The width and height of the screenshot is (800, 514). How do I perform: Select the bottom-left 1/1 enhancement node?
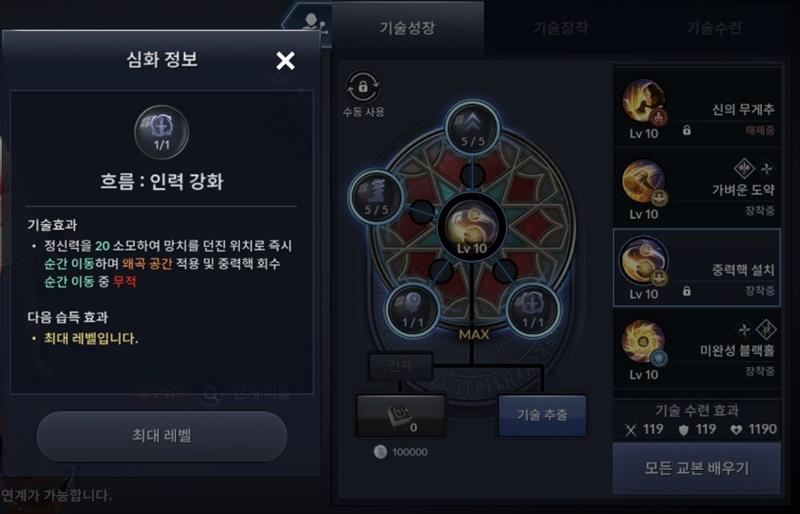(412, 310)
